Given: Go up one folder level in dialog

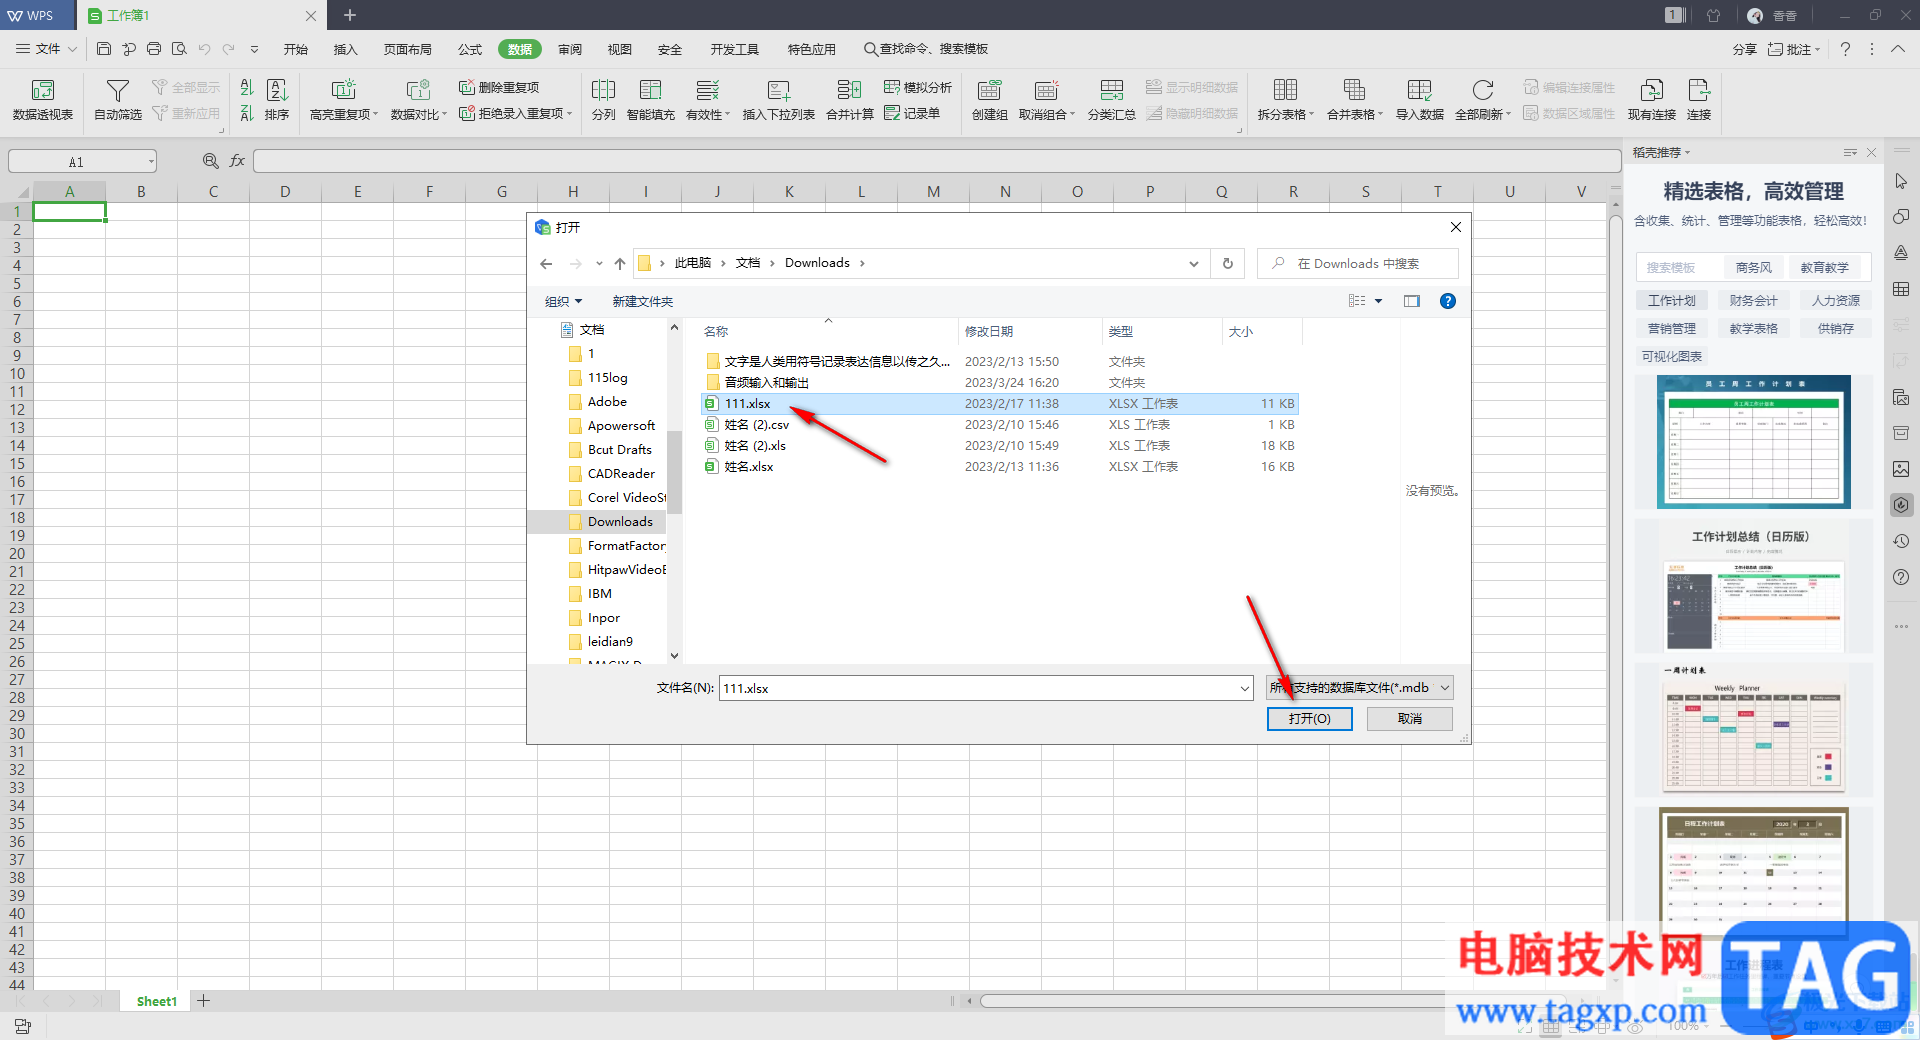Looking at the screenshot, I should click(620, 263).
